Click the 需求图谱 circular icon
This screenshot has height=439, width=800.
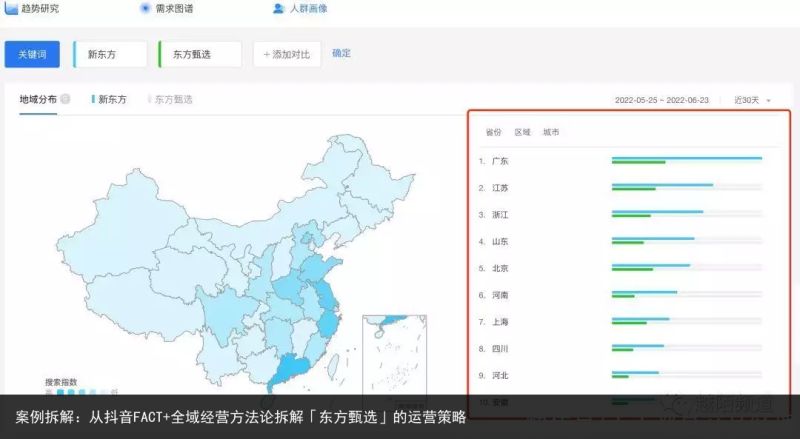145,8
